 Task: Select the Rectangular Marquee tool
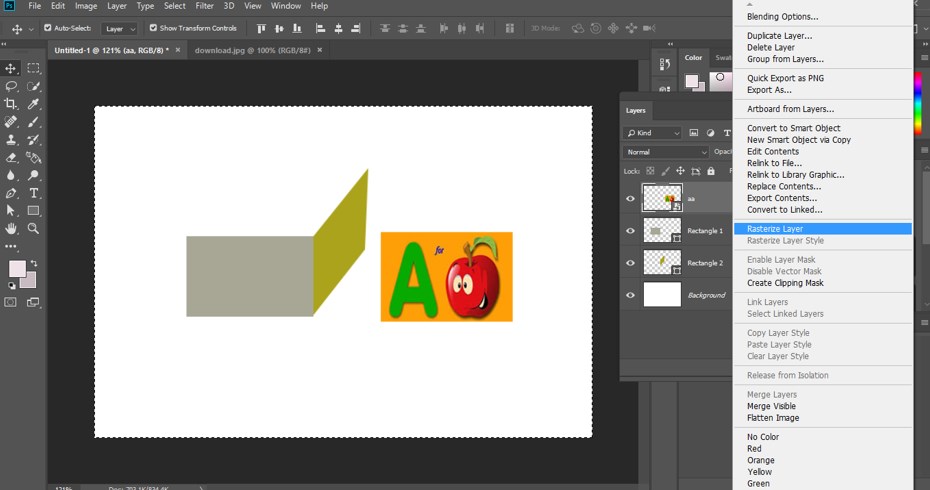tap(34, 68)
